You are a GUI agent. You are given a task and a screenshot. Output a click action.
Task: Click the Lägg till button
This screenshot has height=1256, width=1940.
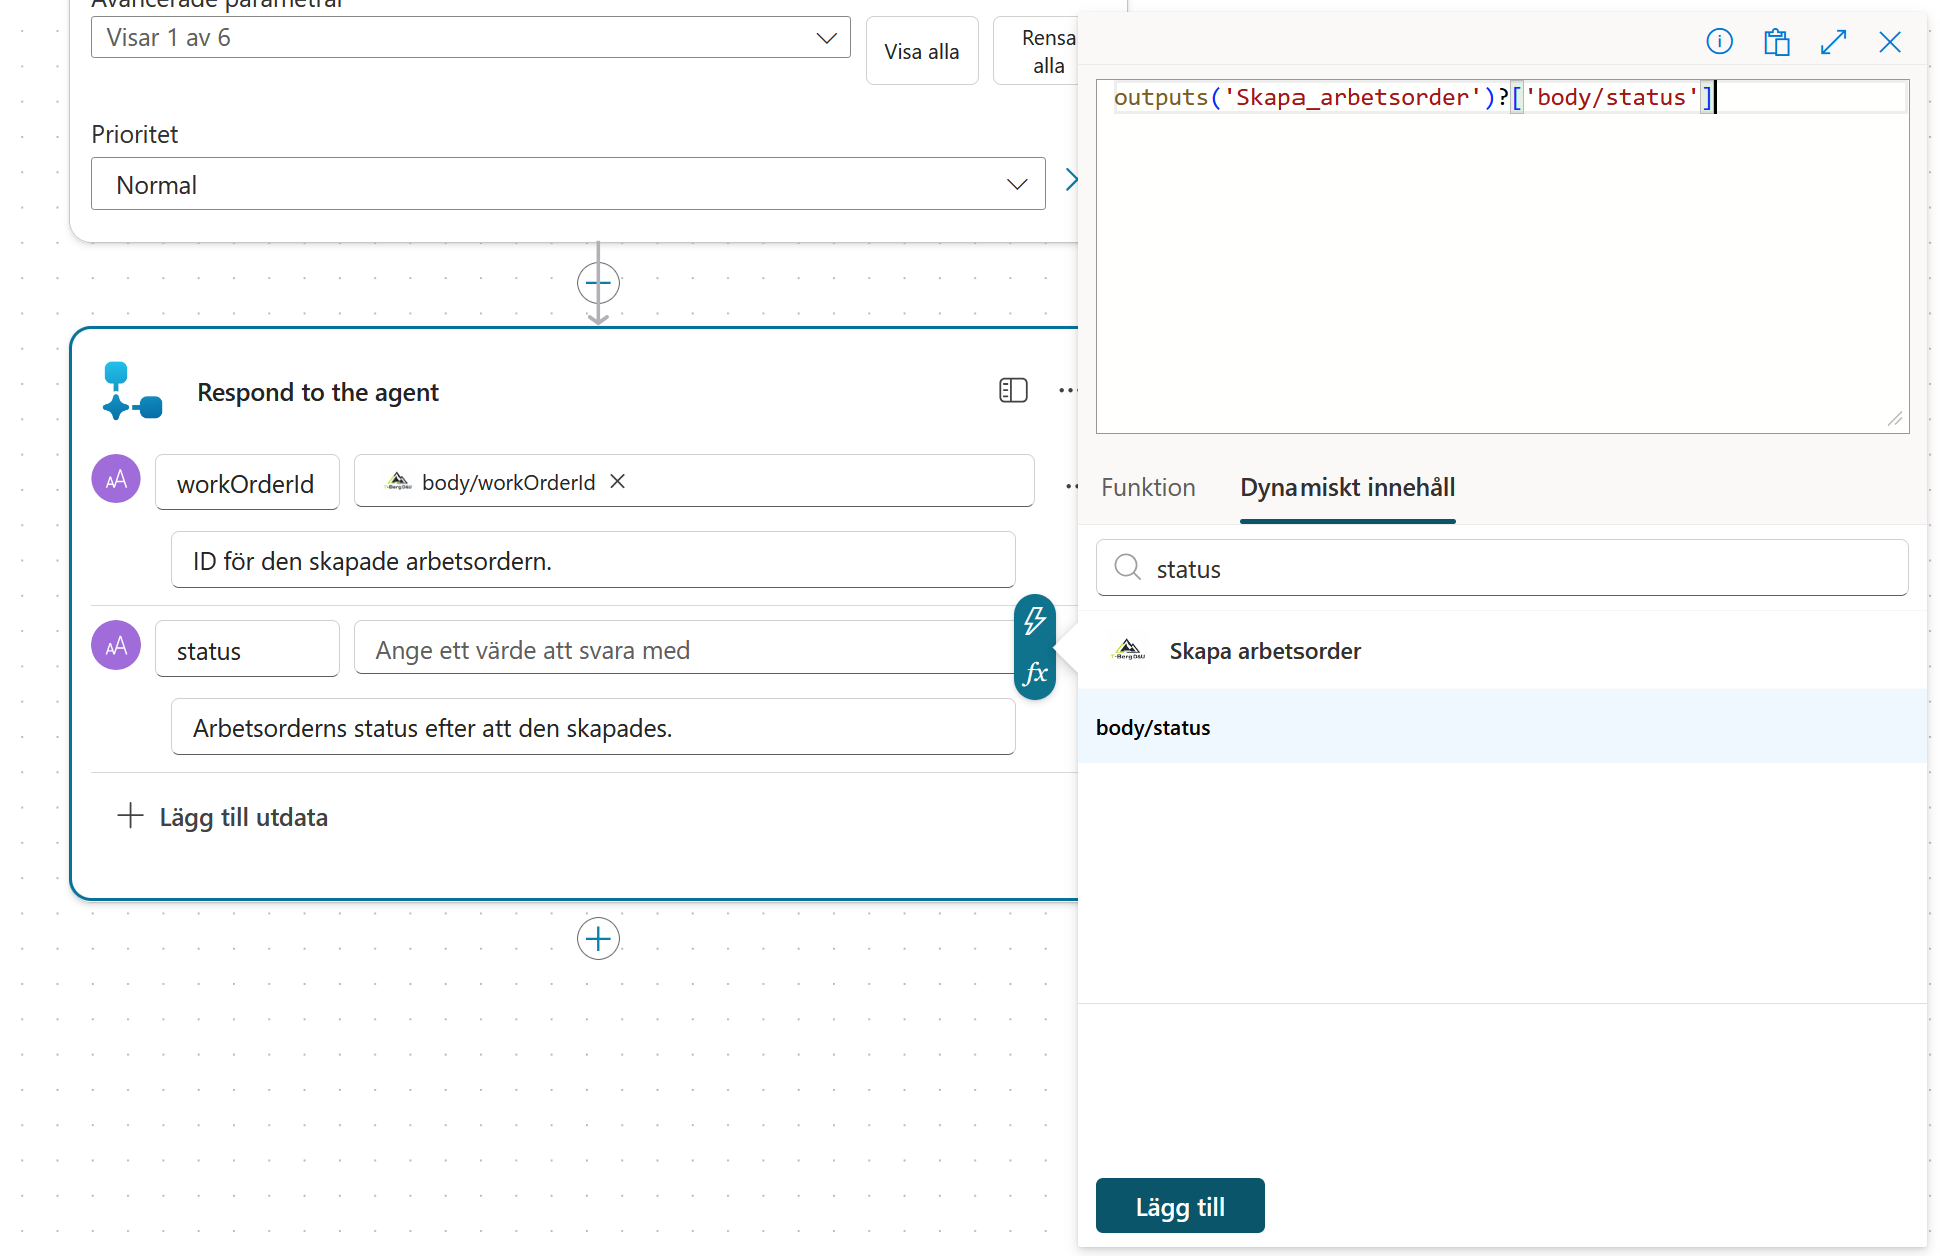tap(1180, 1206)
